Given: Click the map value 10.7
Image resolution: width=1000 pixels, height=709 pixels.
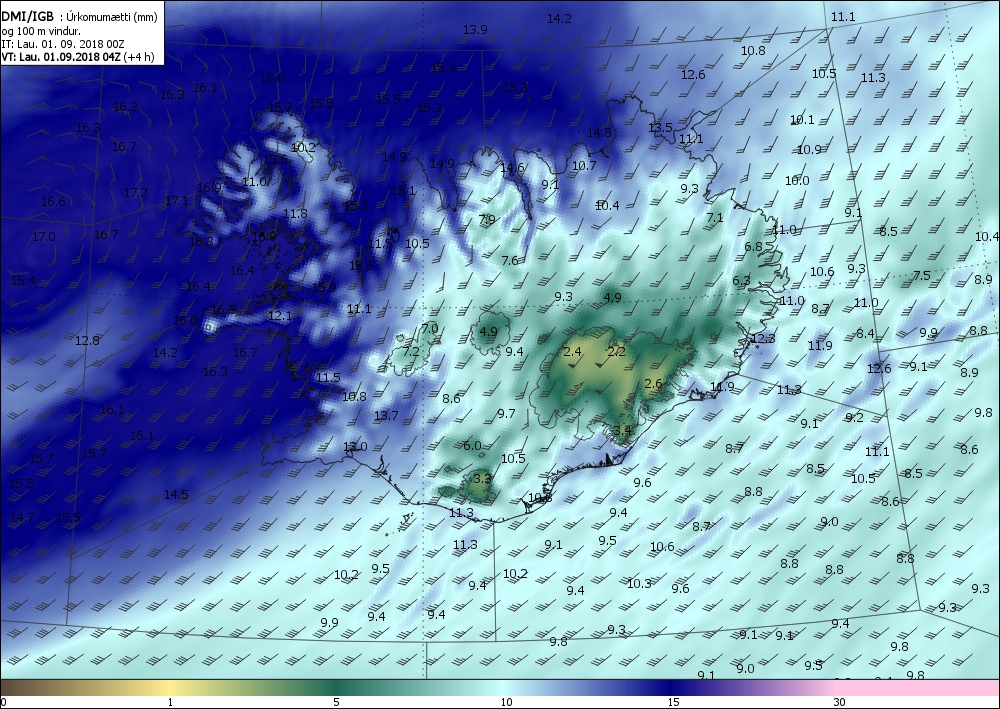Looking at the screenshot, I should (x=584, y=166).
